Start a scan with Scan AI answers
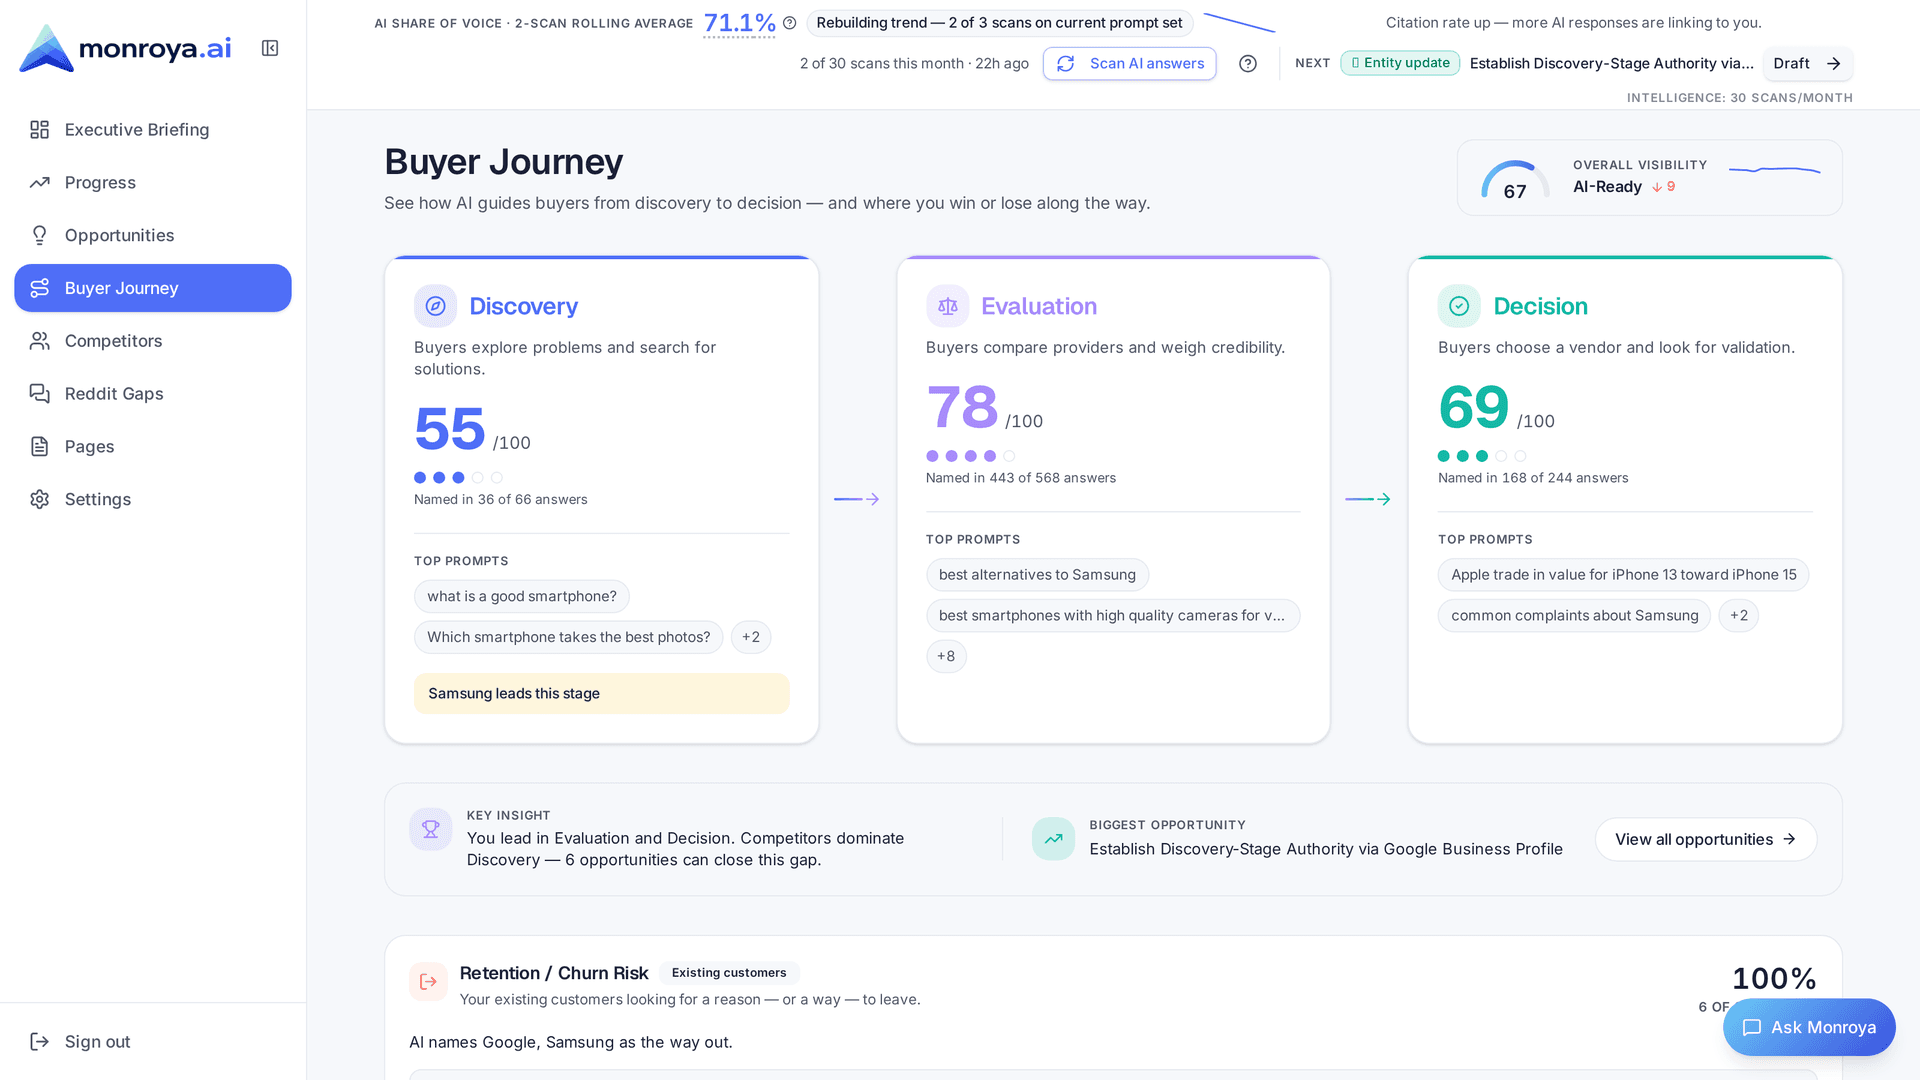This screenshot has height=1080, width=1920. tap(1130, 64)
